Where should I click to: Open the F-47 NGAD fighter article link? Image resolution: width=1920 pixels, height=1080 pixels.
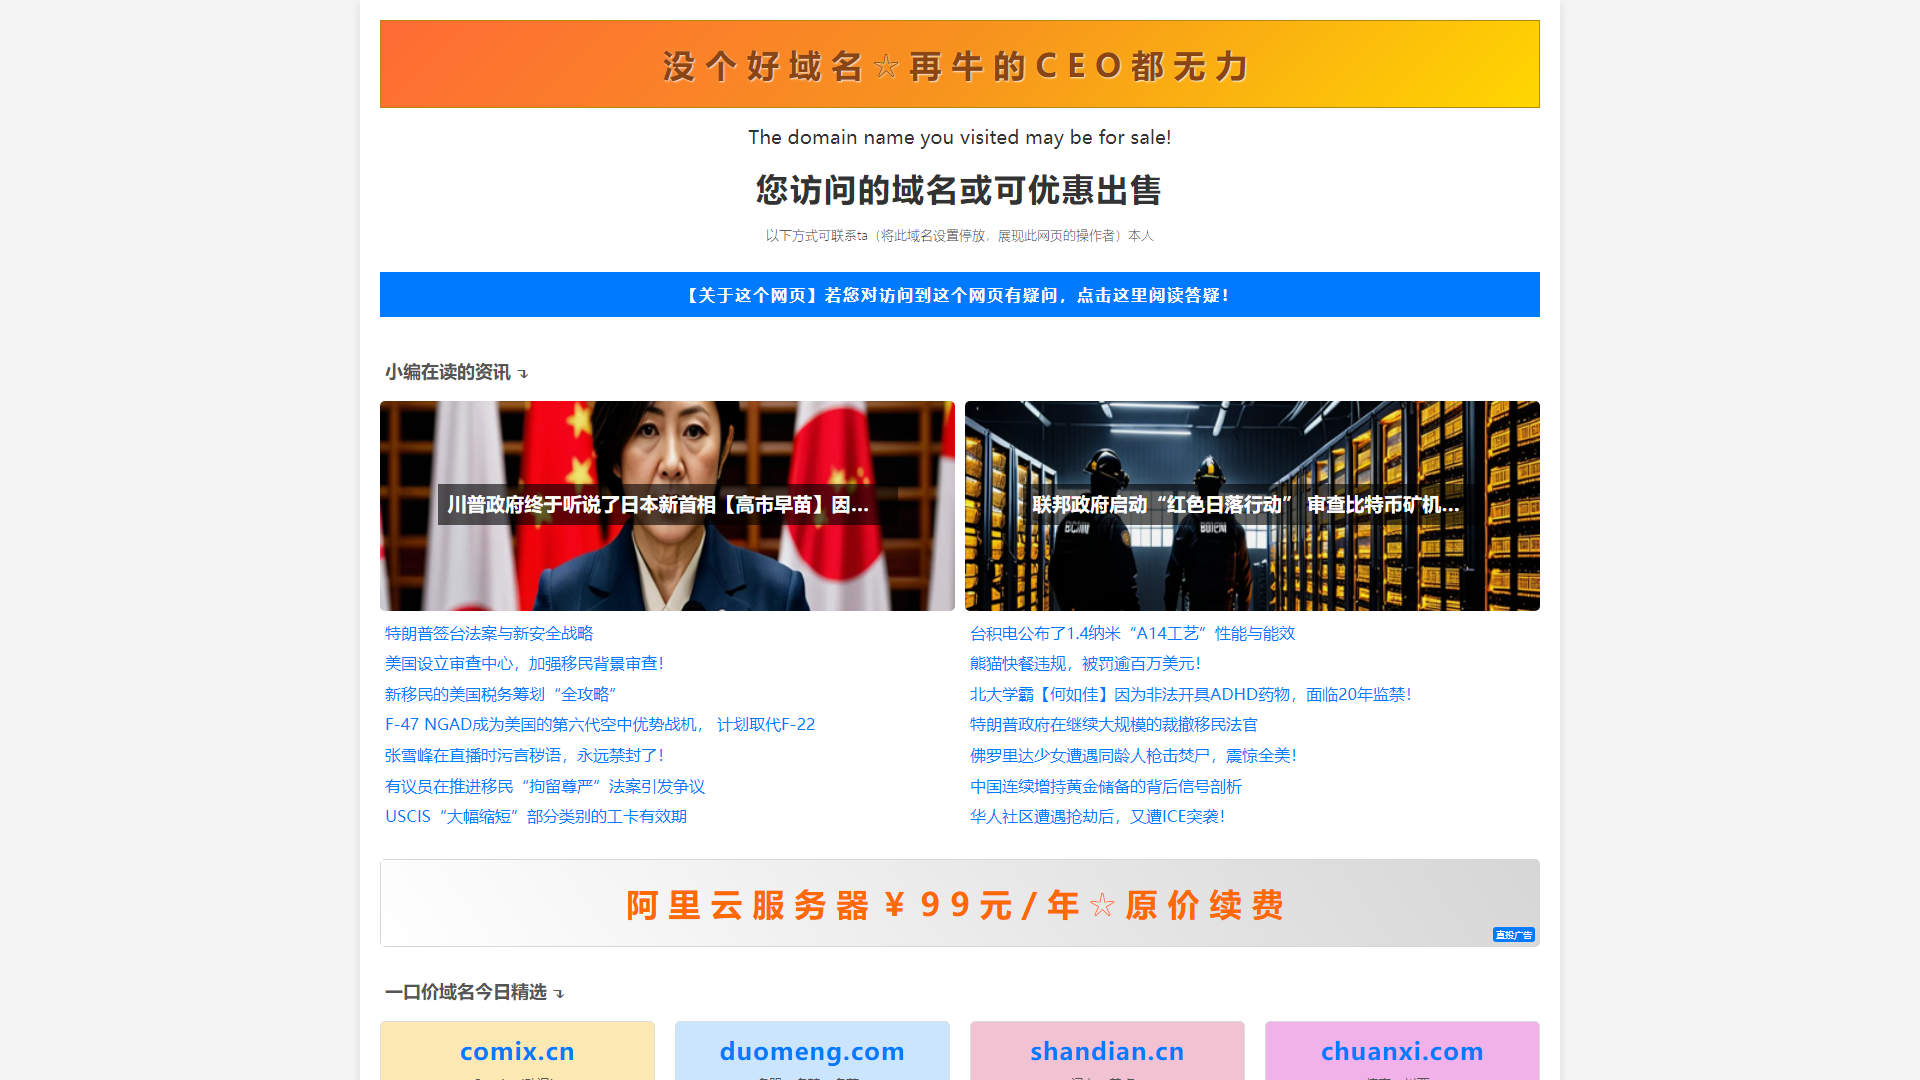pyautogui.click(x=600, y=725)
